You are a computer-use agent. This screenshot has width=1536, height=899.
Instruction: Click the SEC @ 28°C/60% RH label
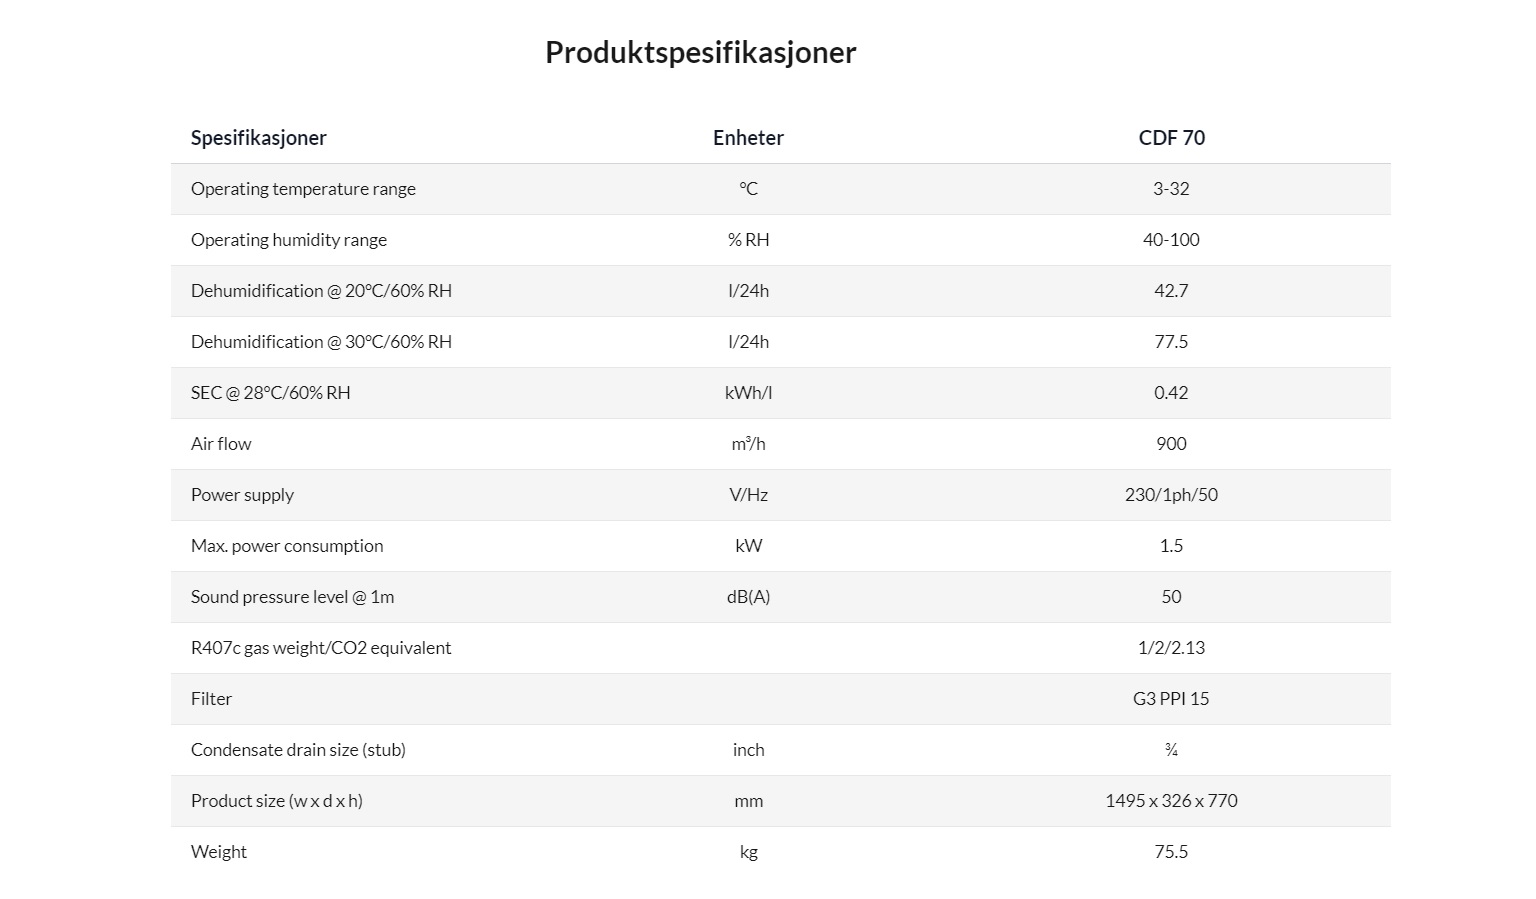click(x=270, y=393)
